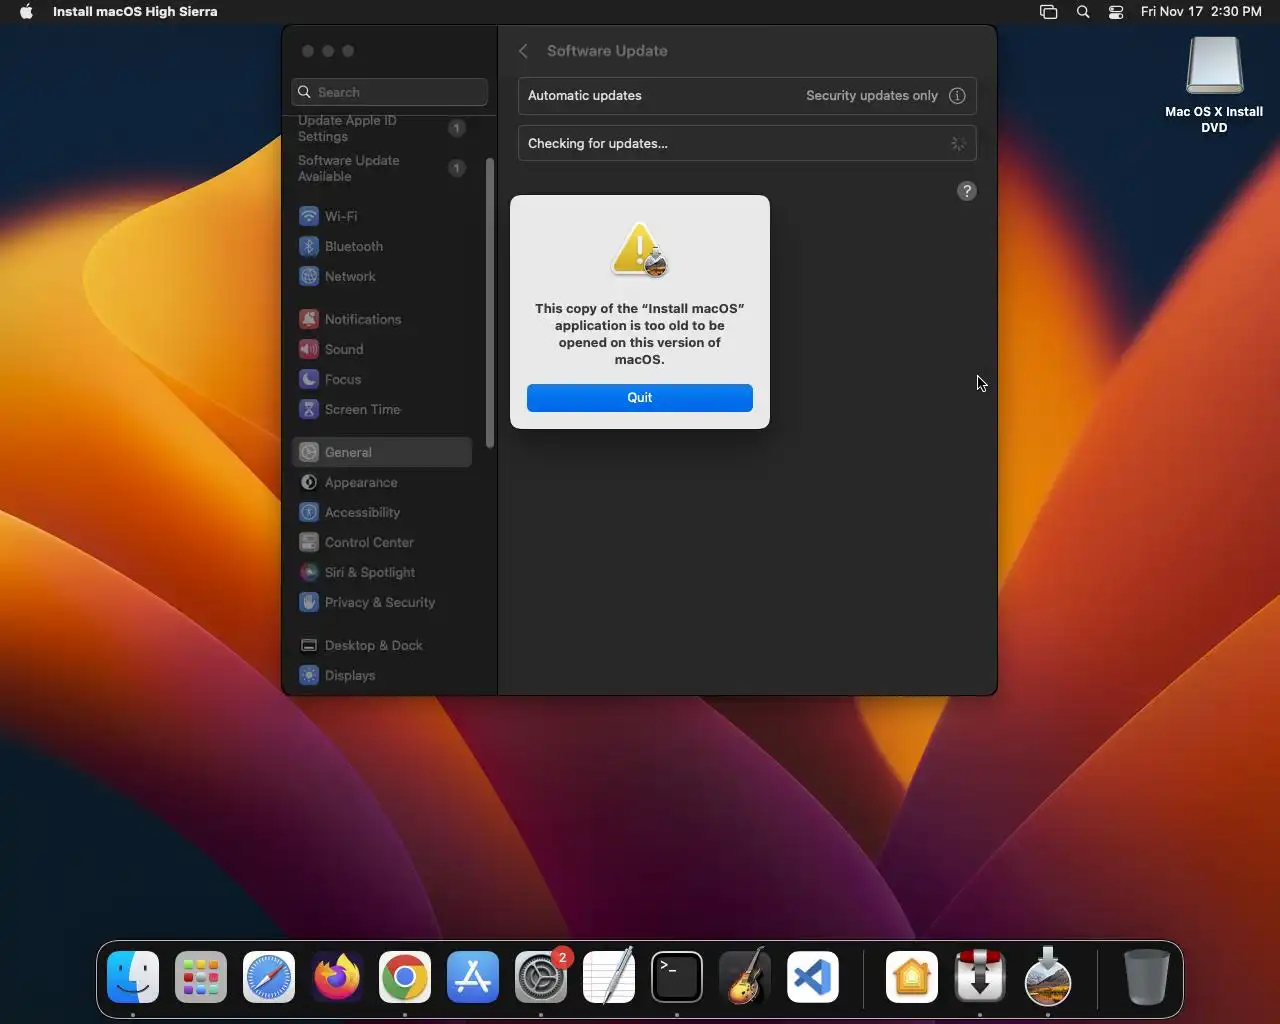Open the Apple menu

click(26, 12)
